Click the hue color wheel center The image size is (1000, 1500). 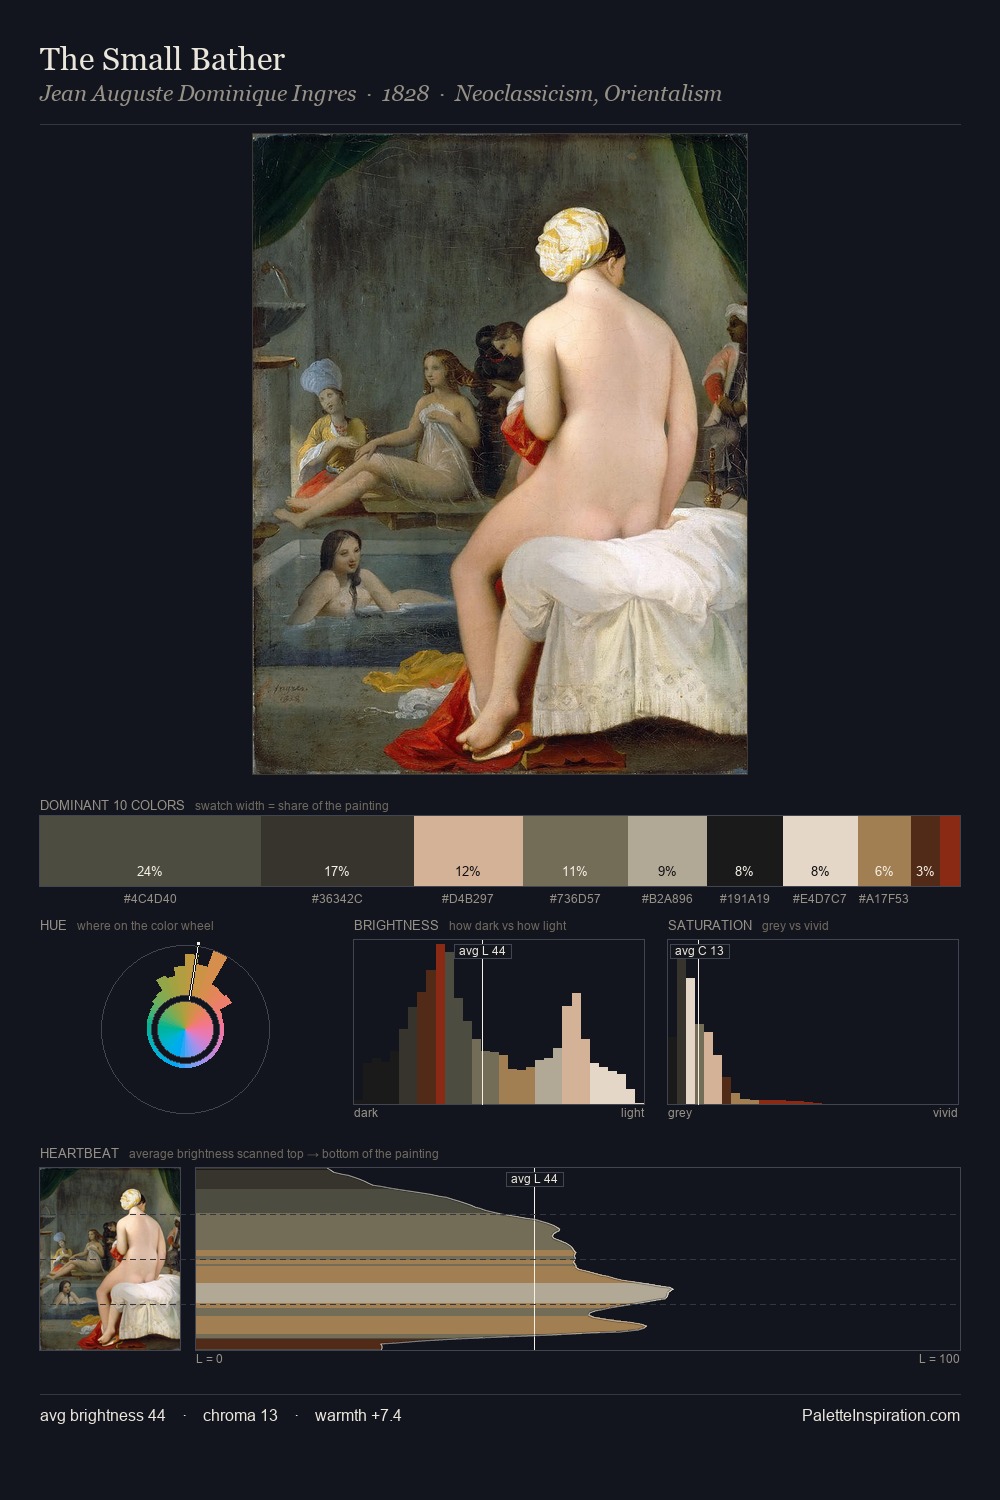pyautogui.click(x=185, y=1029)
